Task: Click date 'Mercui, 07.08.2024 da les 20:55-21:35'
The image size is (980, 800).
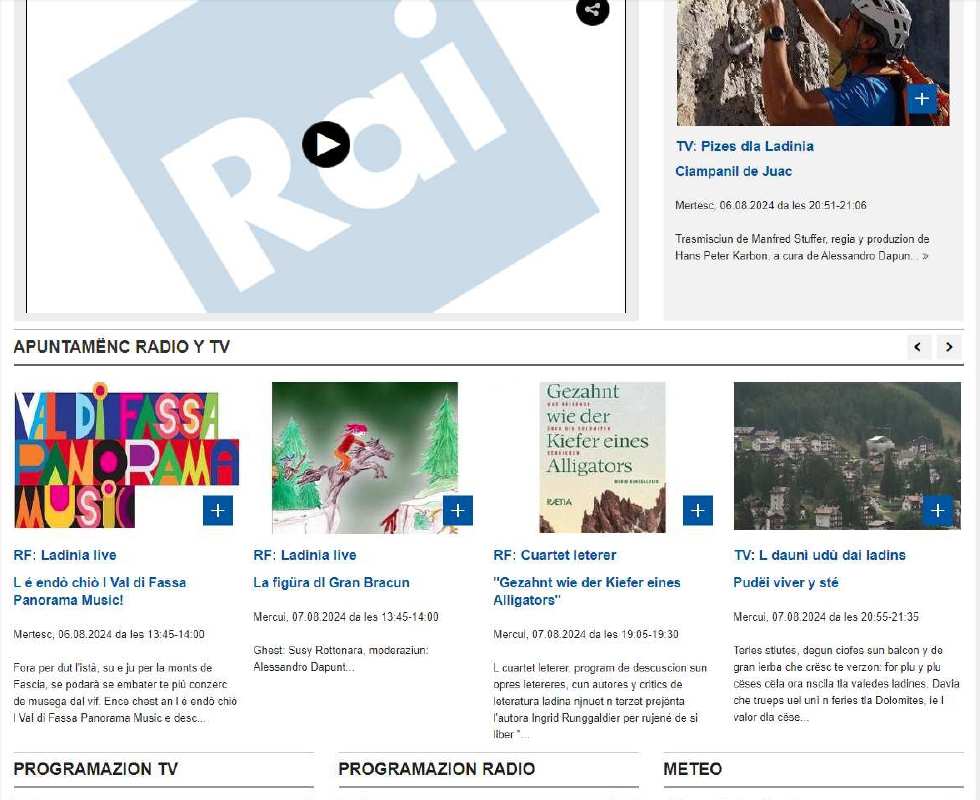Action: tap(826, 617)
